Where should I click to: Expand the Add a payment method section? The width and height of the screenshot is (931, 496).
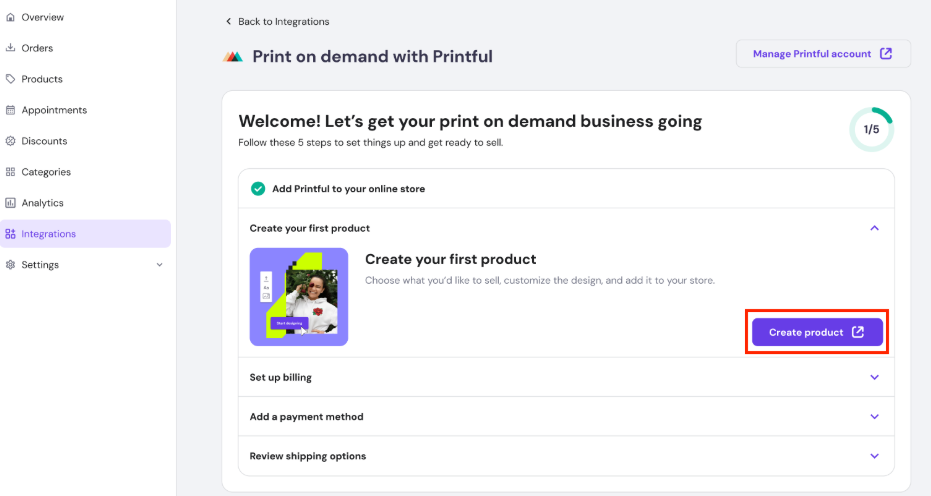pos(874,416)
